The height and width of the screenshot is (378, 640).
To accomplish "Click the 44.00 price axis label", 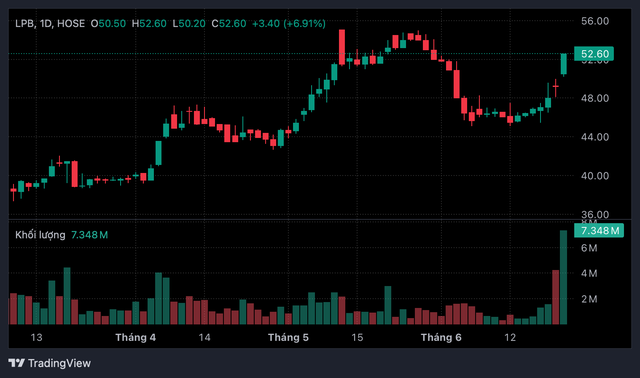I will 595,137.
